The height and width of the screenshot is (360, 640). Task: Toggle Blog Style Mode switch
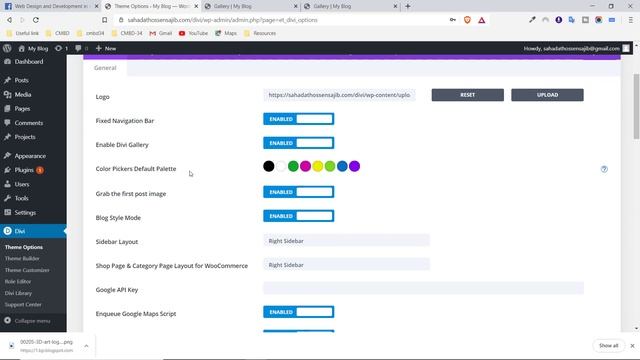(x=298, y=216)
